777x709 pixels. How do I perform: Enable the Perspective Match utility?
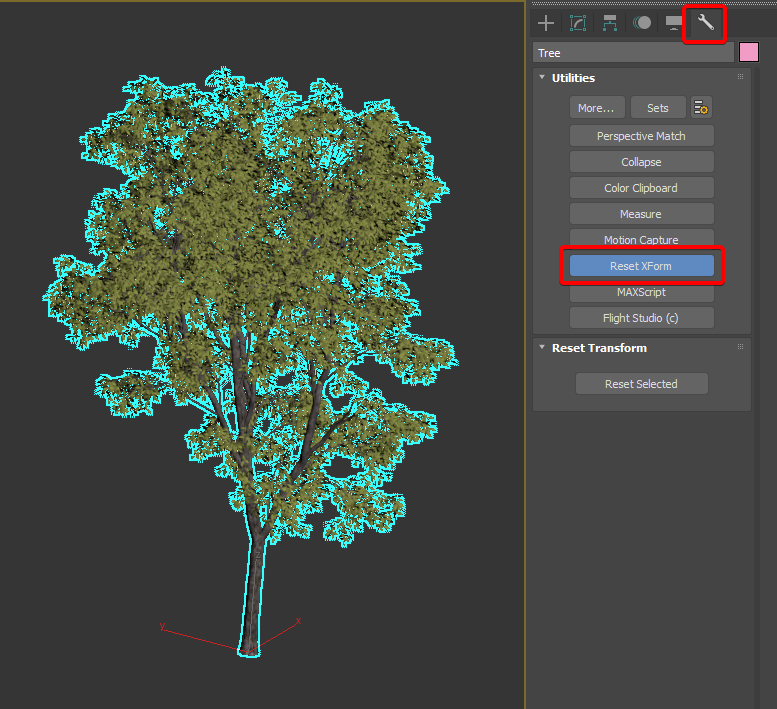tap(641, 136)
